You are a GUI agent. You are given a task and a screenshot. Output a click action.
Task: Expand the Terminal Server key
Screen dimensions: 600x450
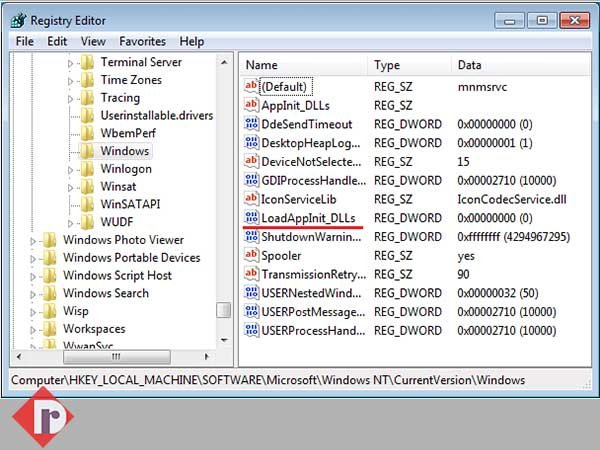coord(70,63)
